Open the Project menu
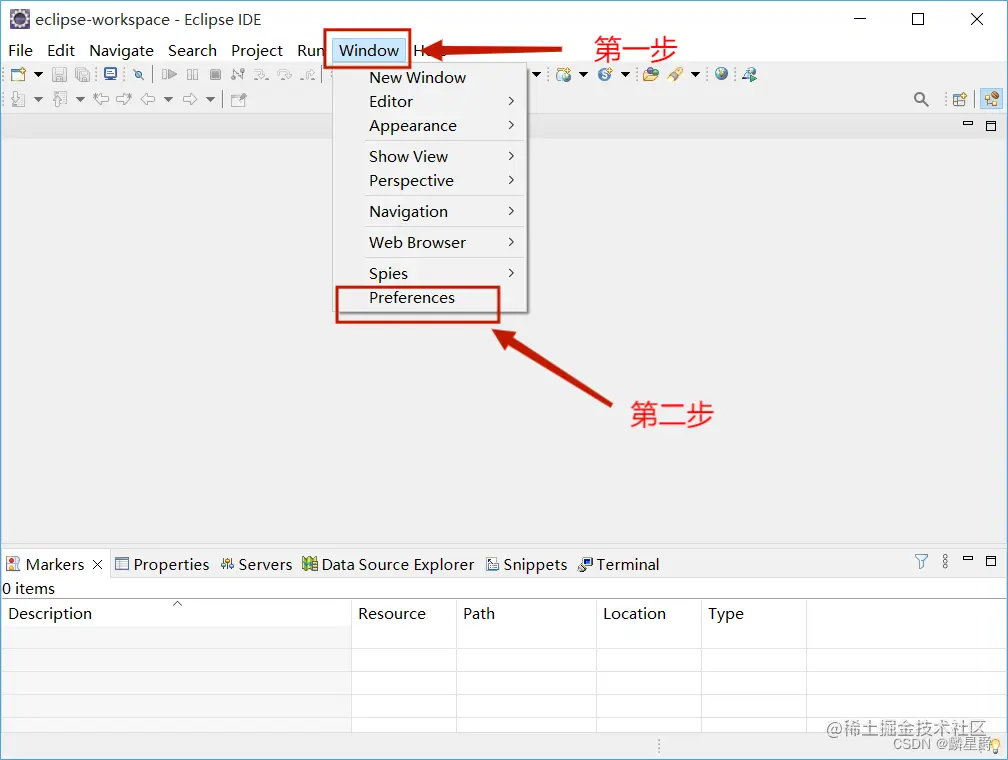The height and width of the screenshot is (760, 1008). [256, 50]
